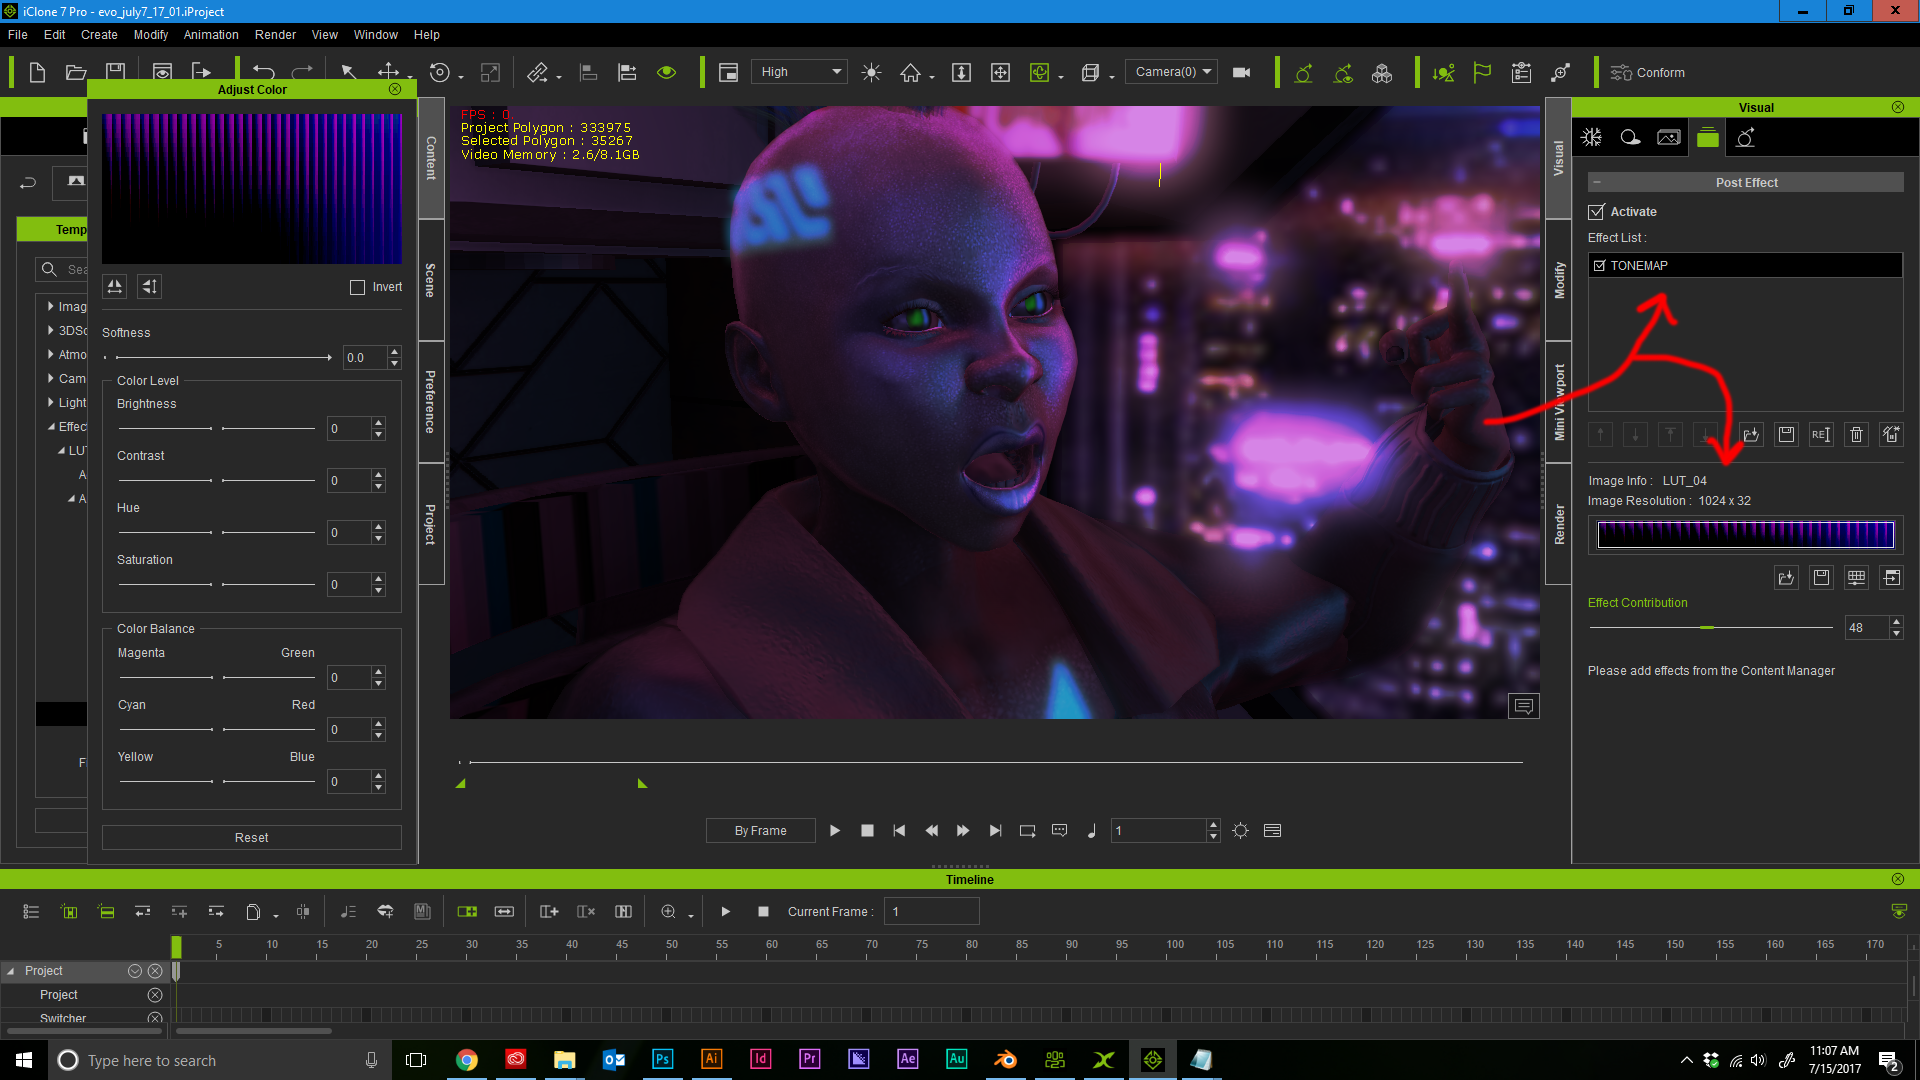Click the By Frame button
Image resolution: width=1920 pixels, height=1080 pixels.
click(760, 831)
